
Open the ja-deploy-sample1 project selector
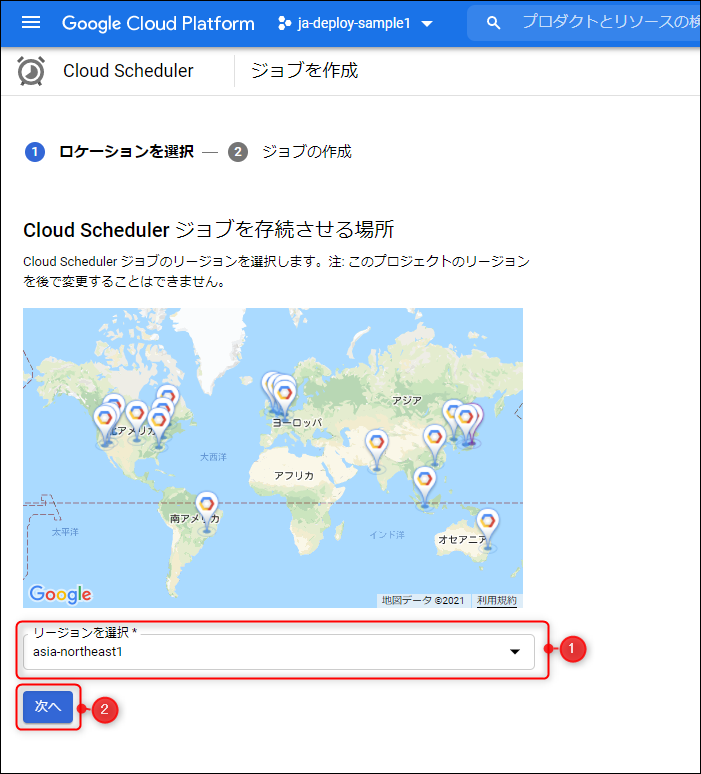point(355,23)
